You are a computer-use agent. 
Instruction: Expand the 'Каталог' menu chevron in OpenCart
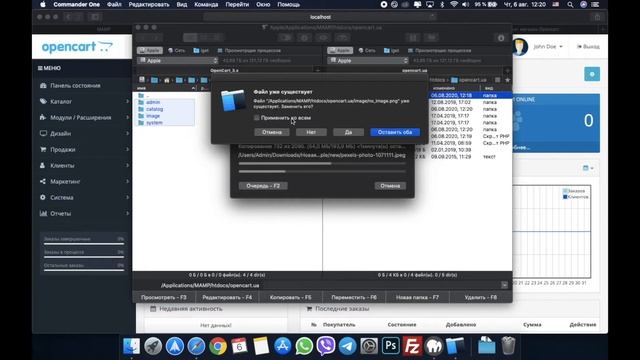point(127,102)
